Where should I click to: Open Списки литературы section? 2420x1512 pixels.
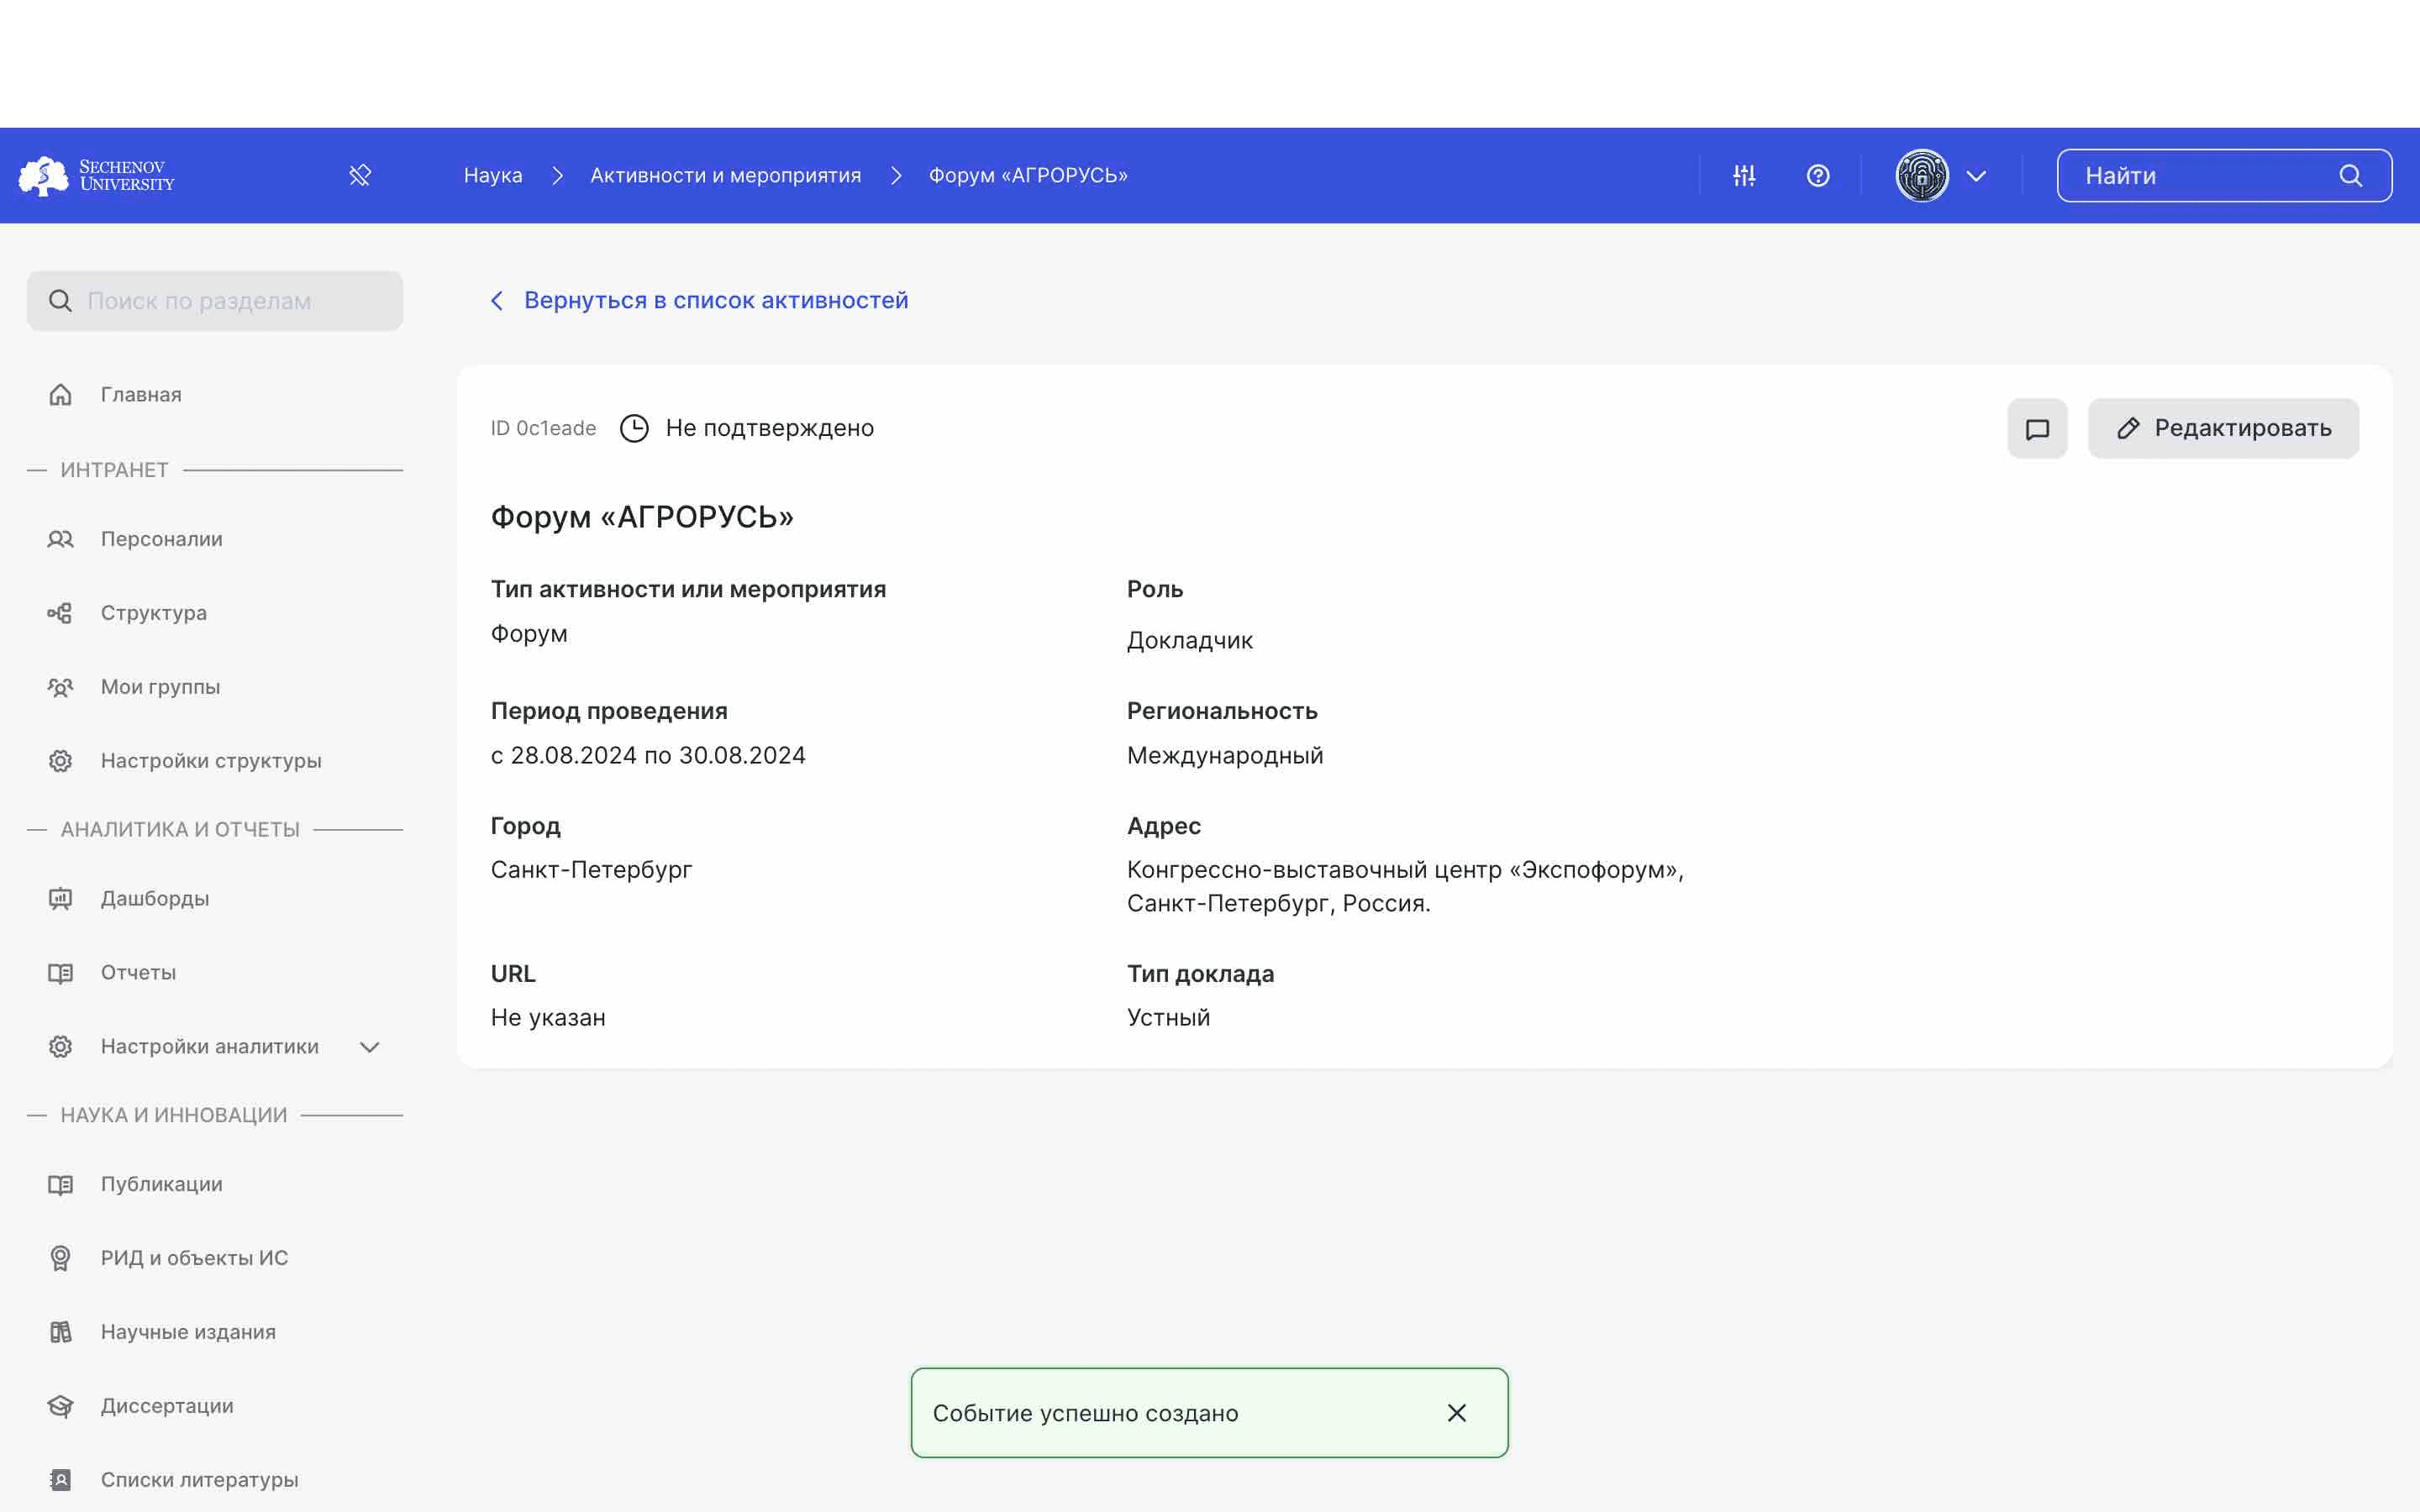[x=199, y=1480]
